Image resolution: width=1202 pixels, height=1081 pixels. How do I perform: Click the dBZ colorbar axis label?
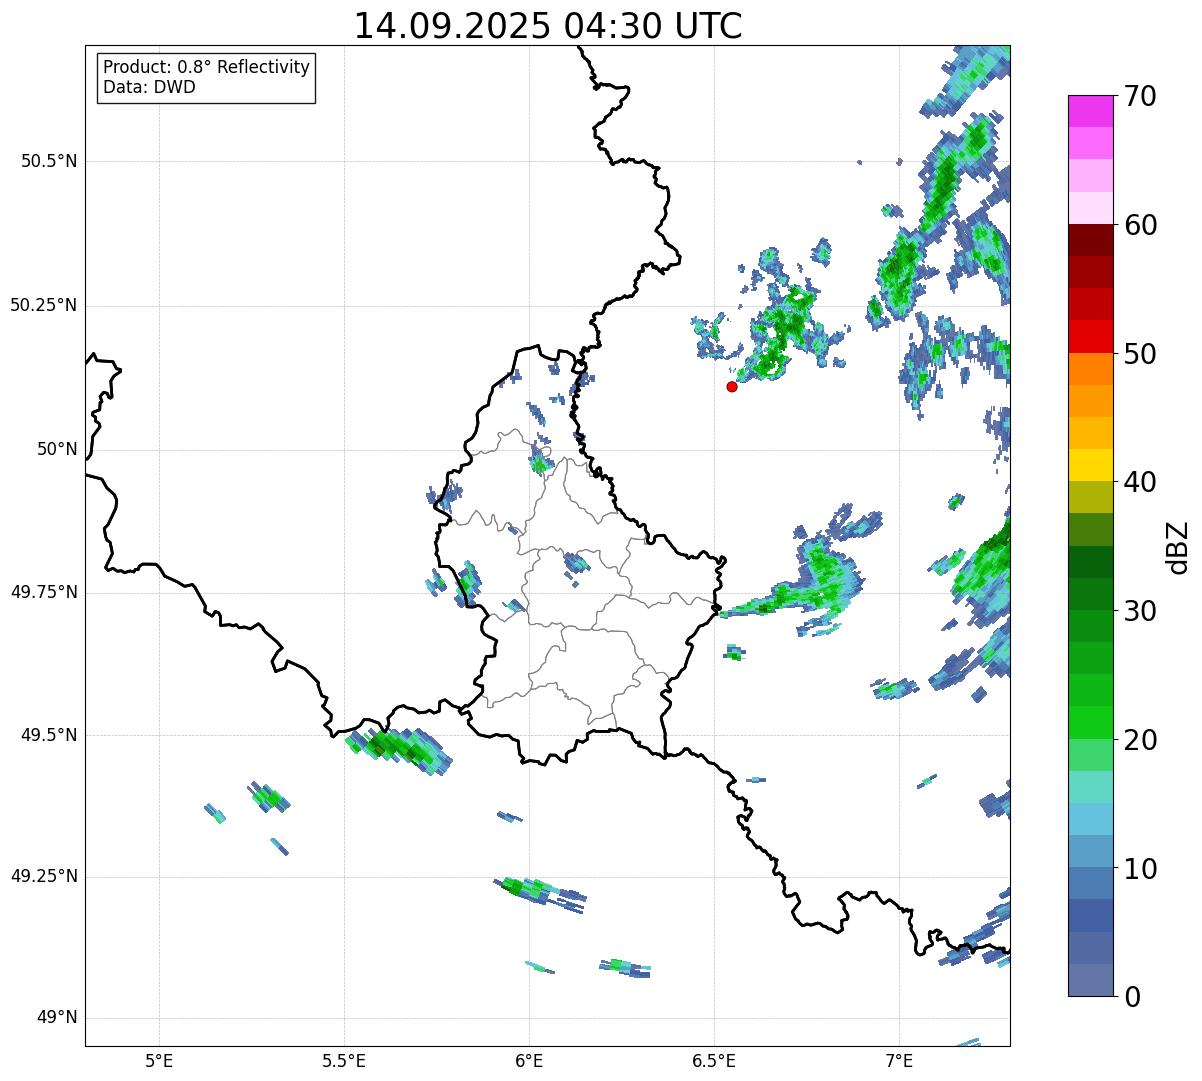[x=1179, y=546]
